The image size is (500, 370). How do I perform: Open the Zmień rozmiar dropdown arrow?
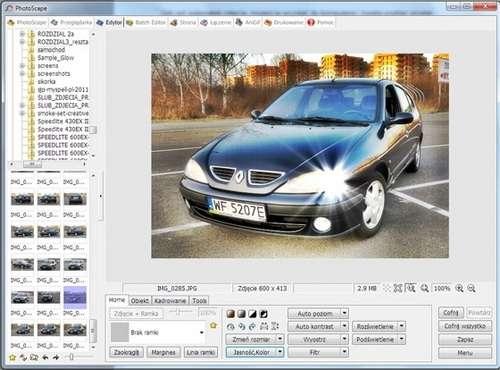tap(280, 339)
